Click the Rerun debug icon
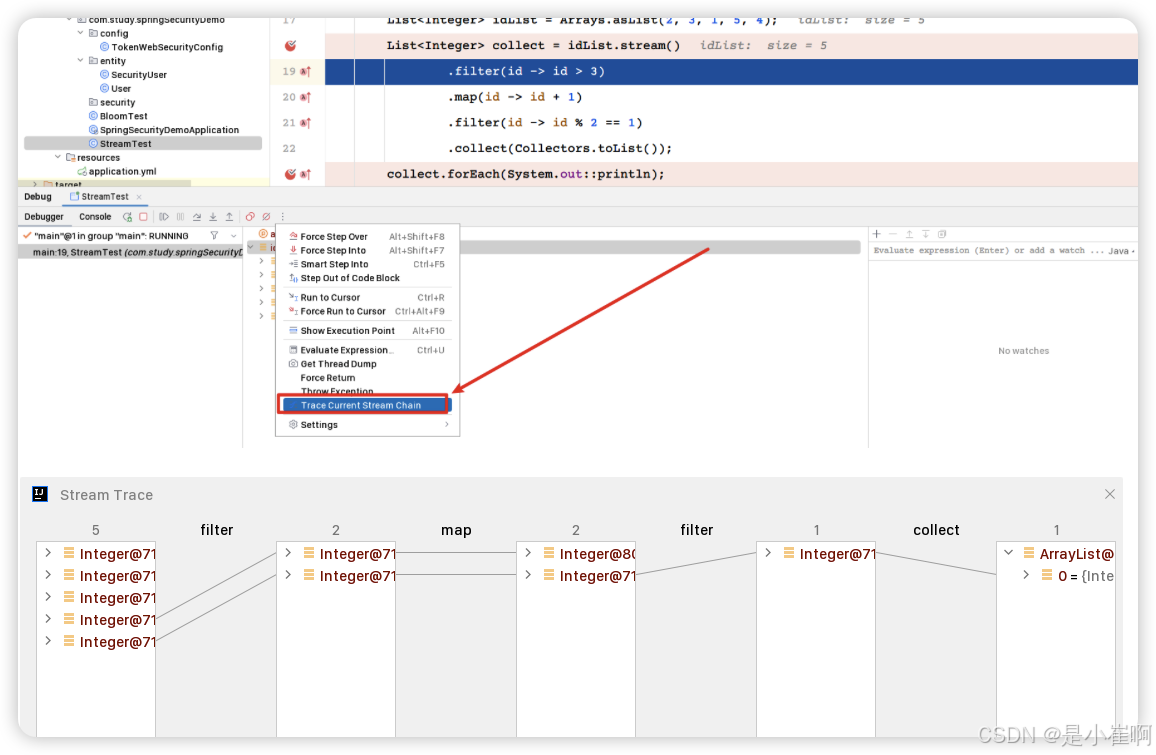 coord(128,217)
